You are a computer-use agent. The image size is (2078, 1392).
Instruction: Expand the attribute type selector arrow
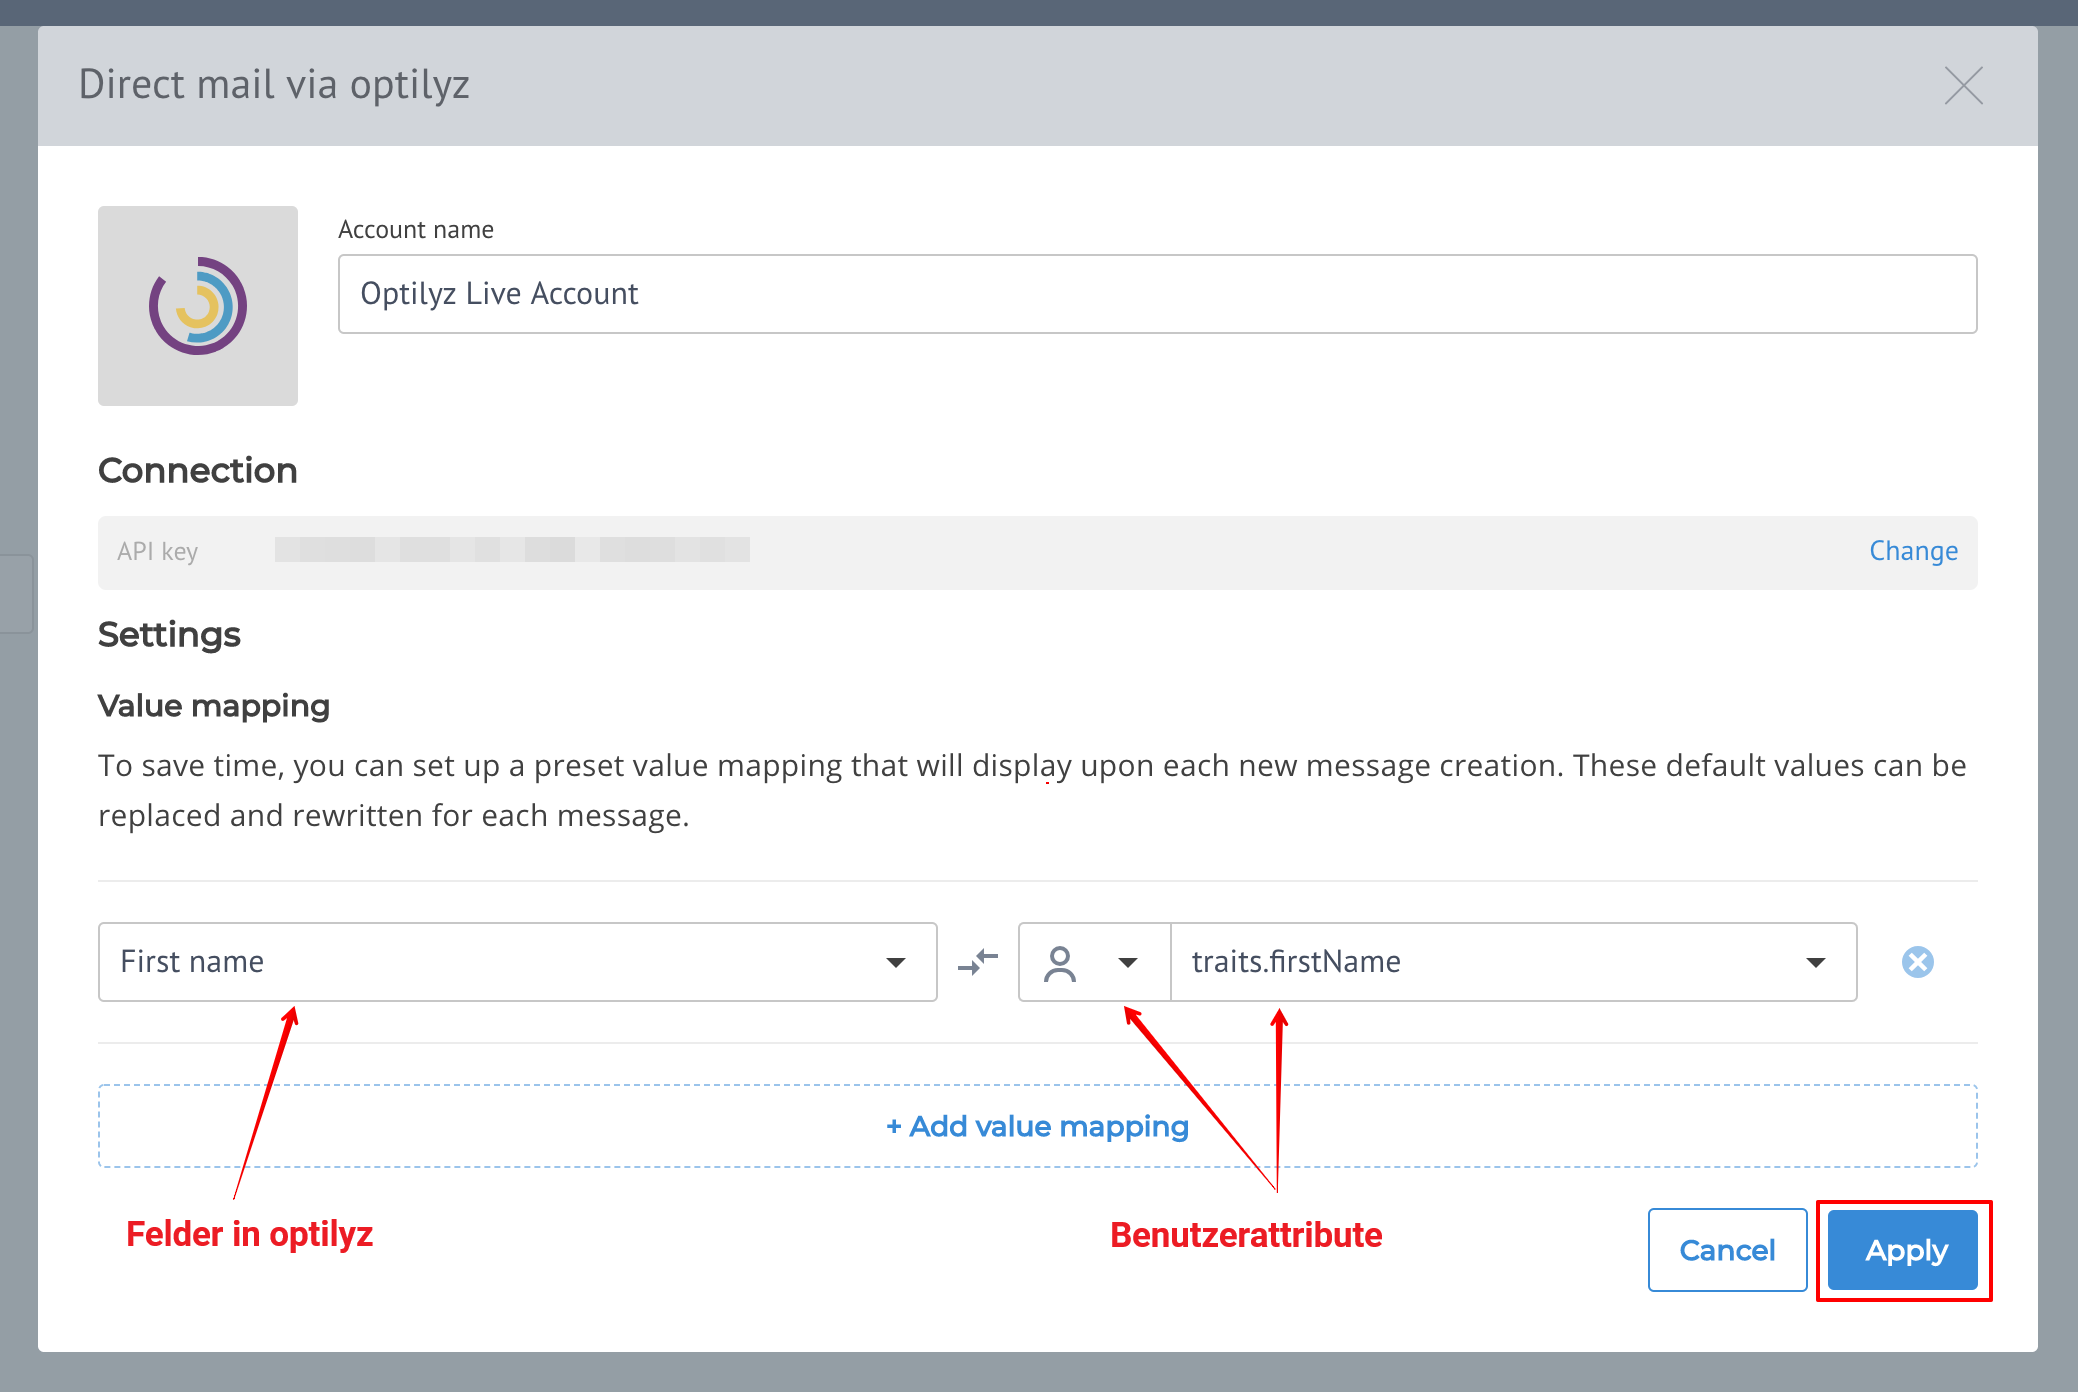click(1128, 962)
